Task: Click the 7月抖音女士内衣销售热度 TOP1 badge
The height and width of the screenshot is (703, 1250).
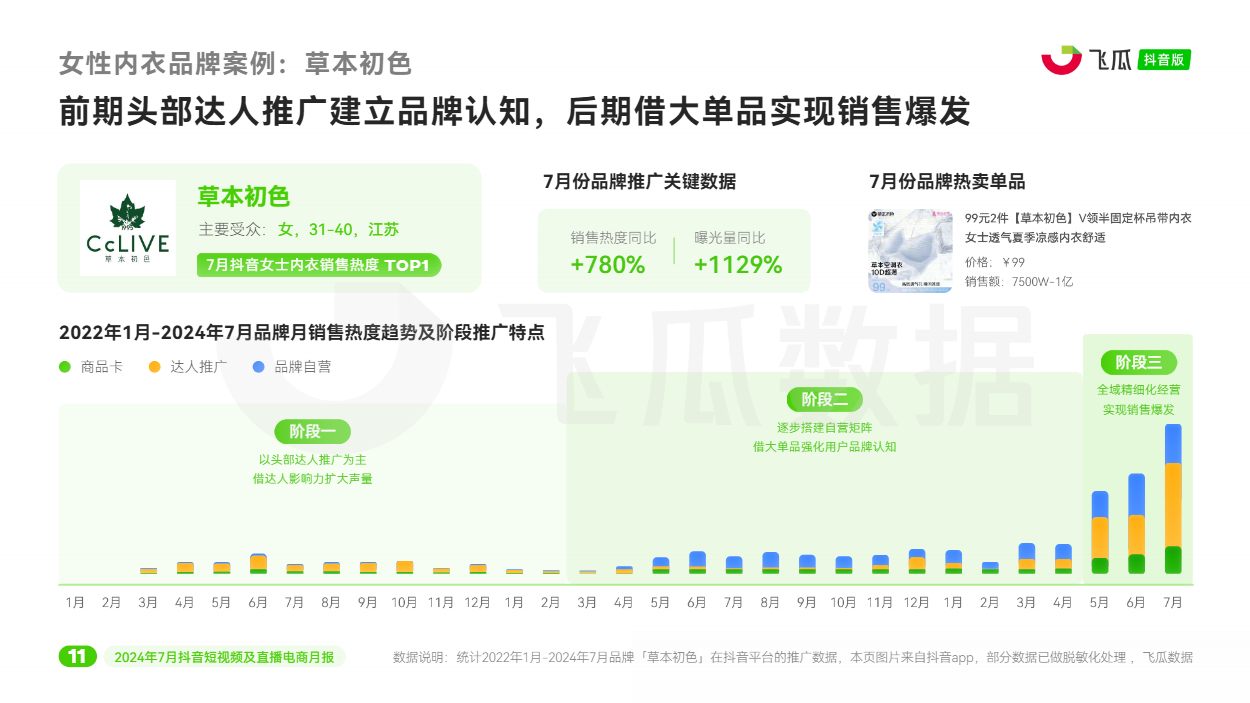Action: pyautogui.click(x=319, y=265)
